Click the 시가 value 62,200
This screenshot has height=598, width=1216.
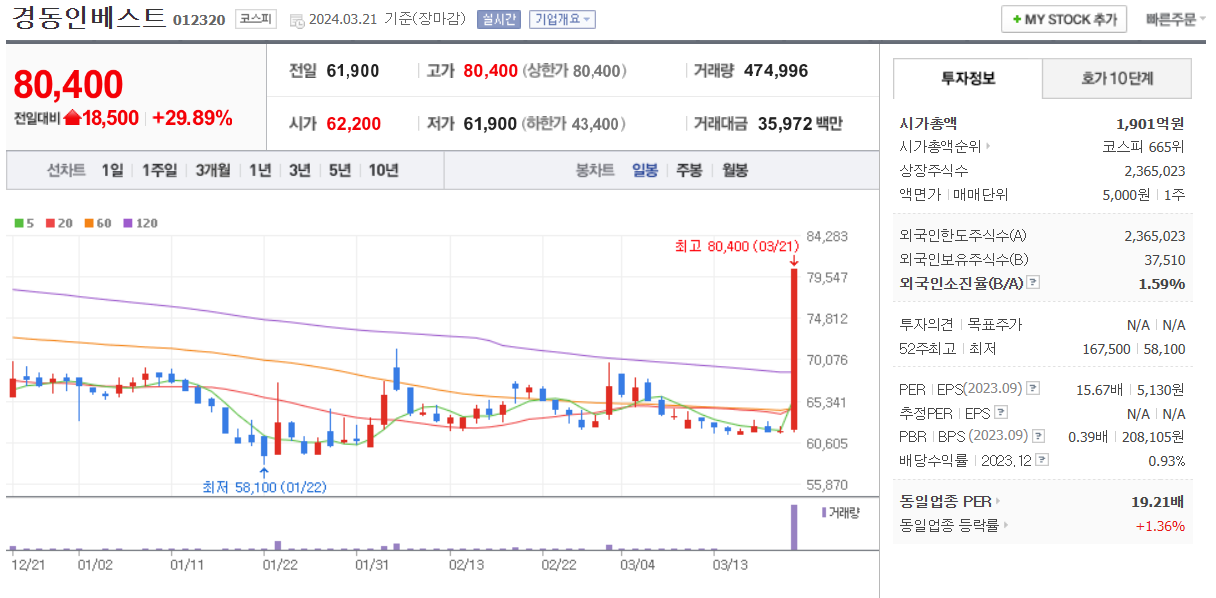click(353, 124)
